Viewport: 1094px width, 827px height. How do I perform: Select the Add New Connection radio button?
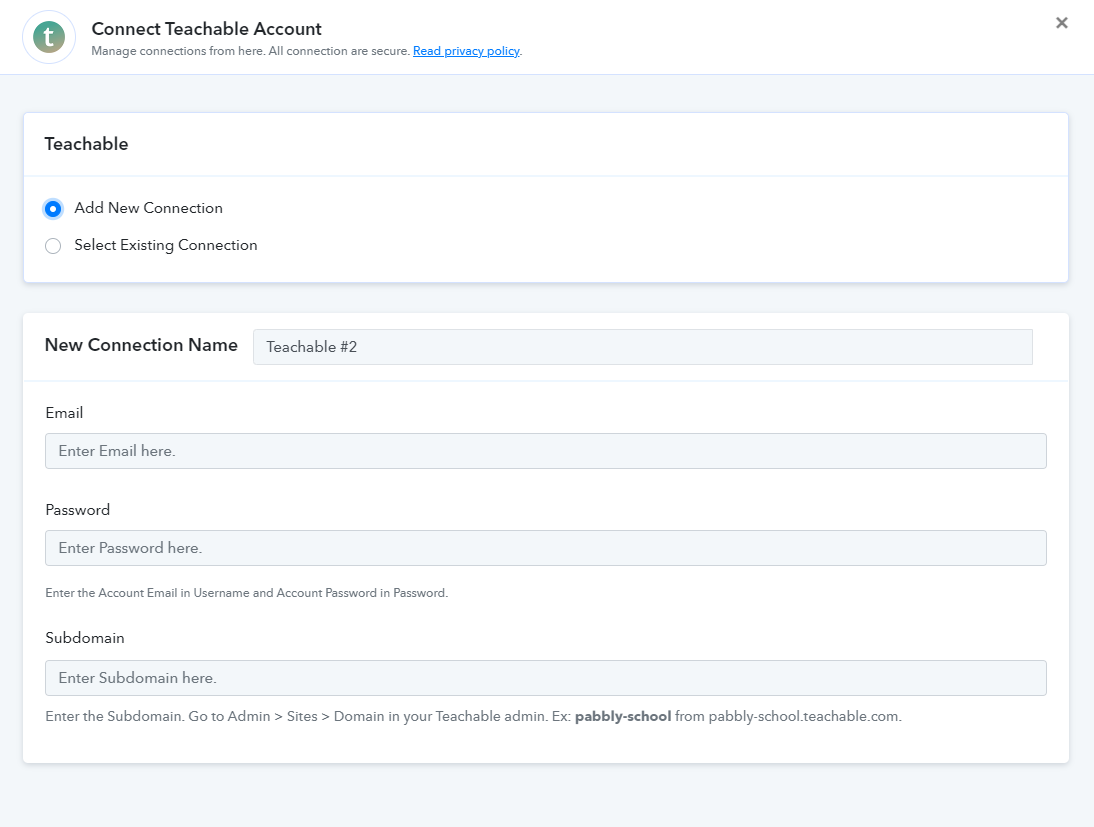(x=53, y=209)
